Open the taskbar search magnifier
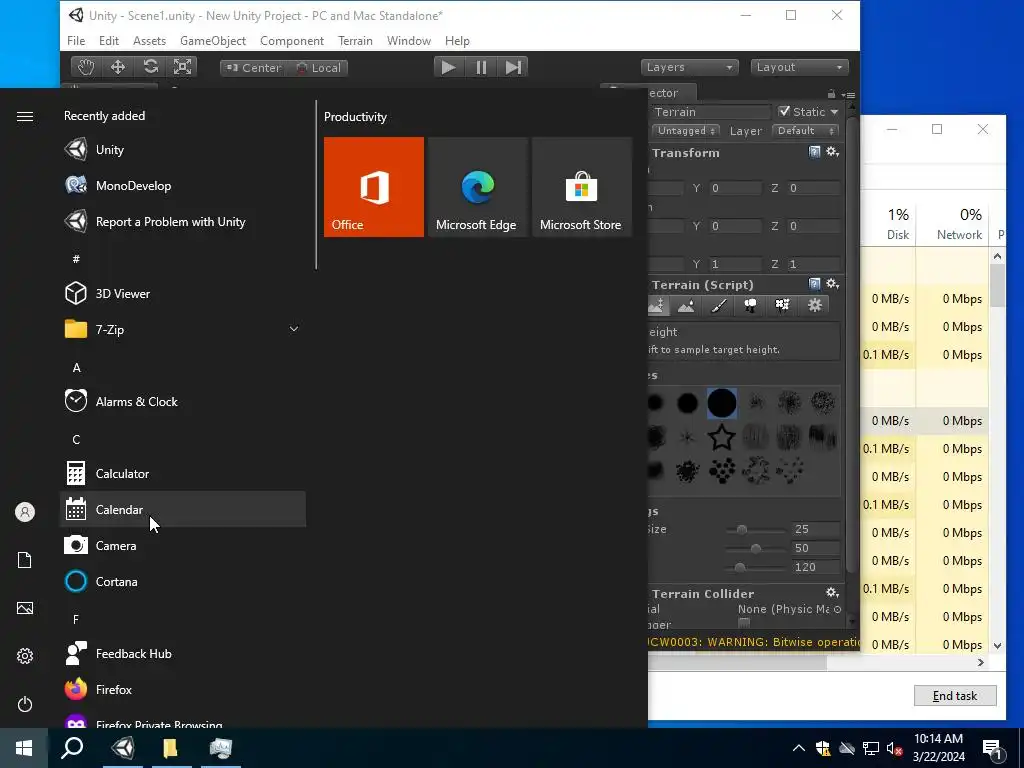Image resolution: width=1024 pixels, height=768 pixels. pos(72,748)
